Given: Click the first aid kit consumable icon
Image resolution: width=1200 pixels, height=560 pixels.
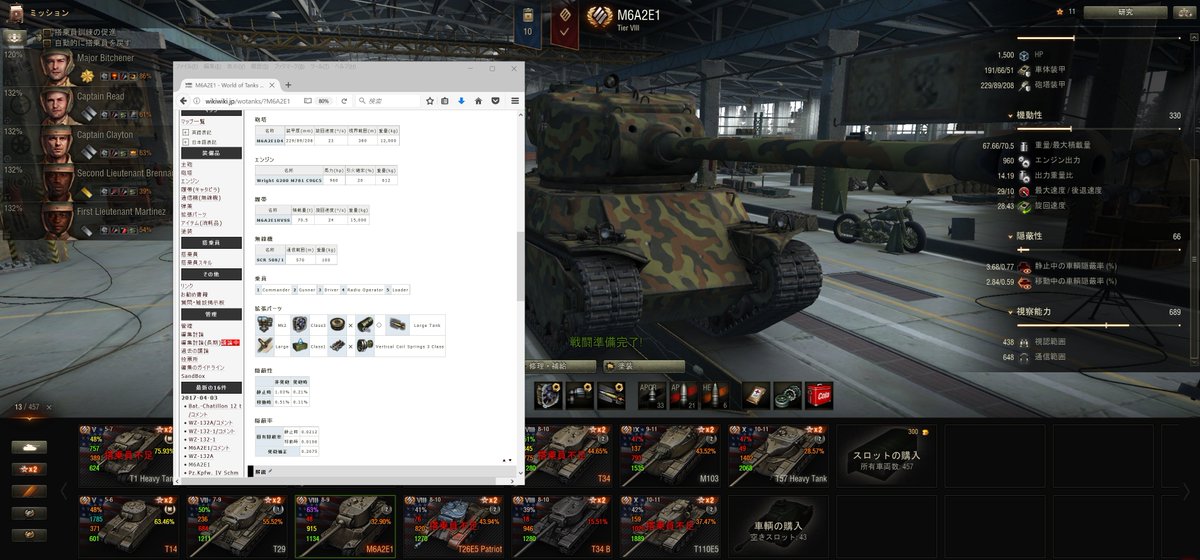Looking at the screenshot, I should tap(758, 395).
